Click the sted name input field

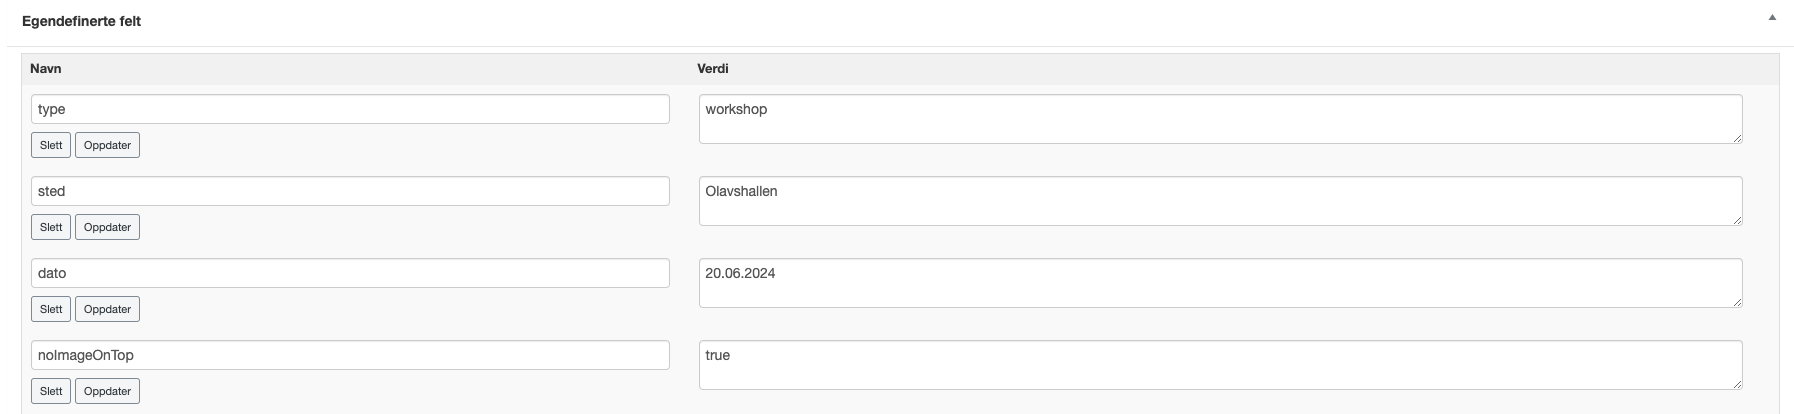coord(350,191)
